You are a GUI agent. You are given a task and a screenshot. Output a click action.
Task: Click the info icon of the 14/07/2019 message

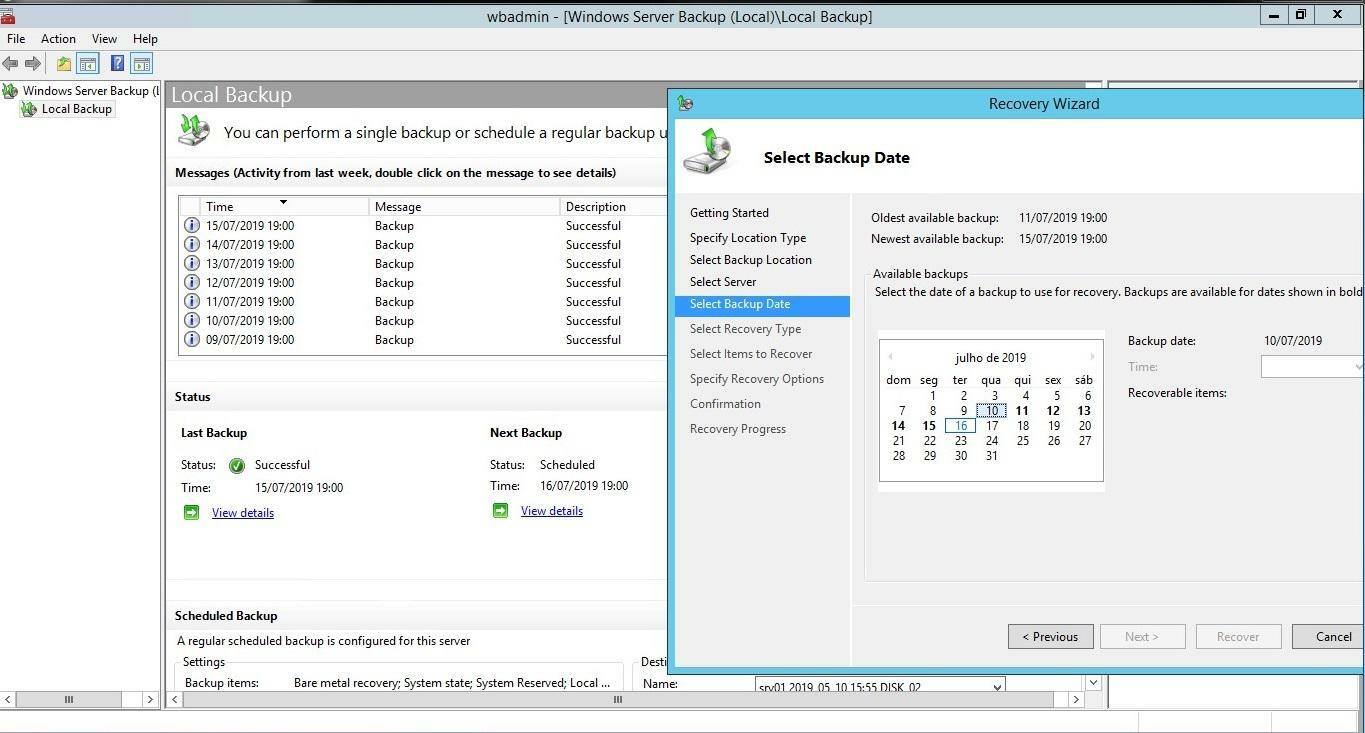pos(192,245)
